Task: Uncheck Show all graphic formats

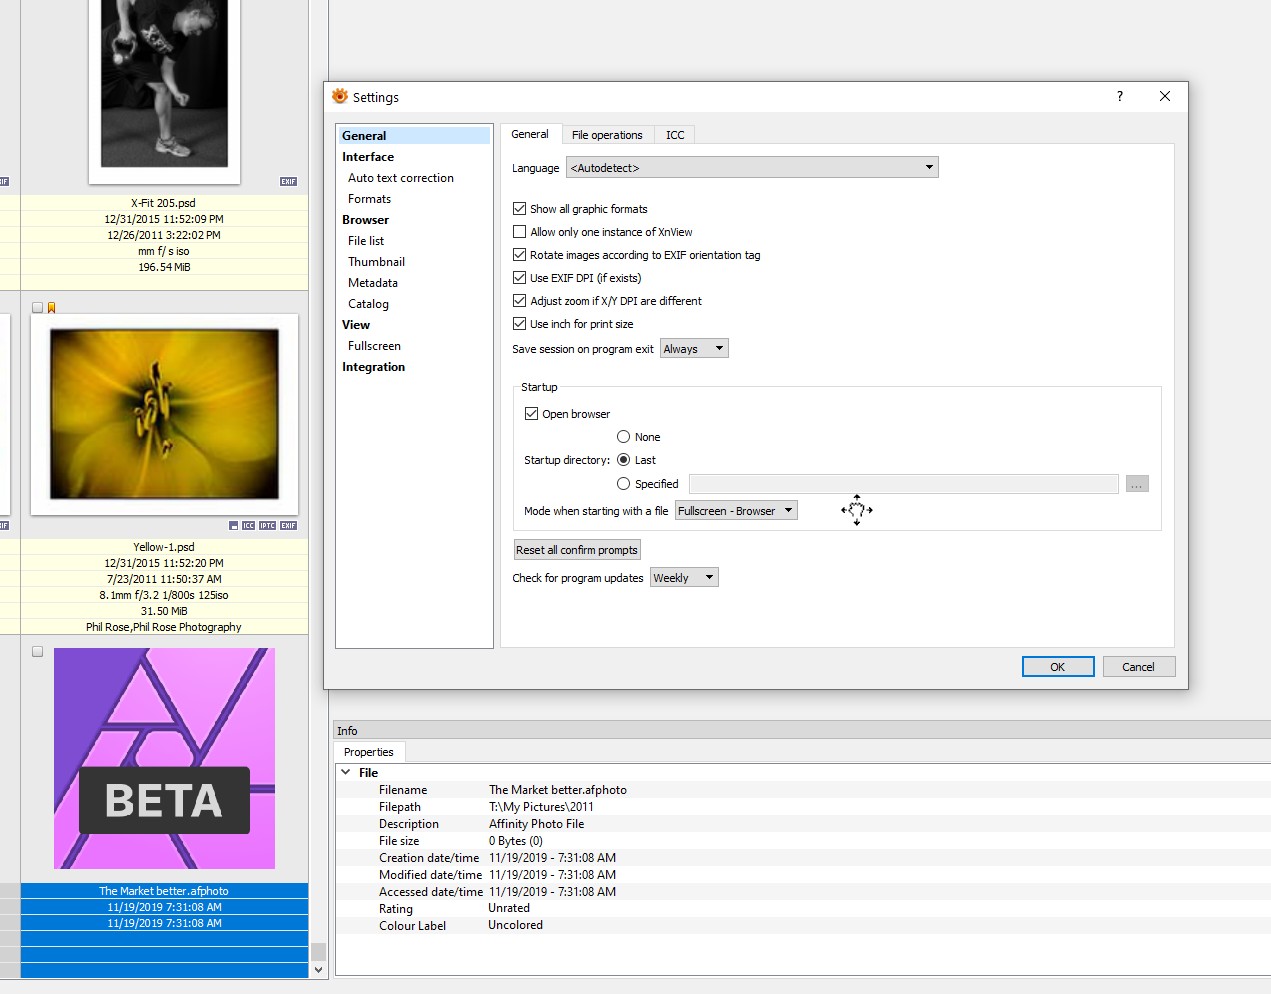Action: click(520, 209)
